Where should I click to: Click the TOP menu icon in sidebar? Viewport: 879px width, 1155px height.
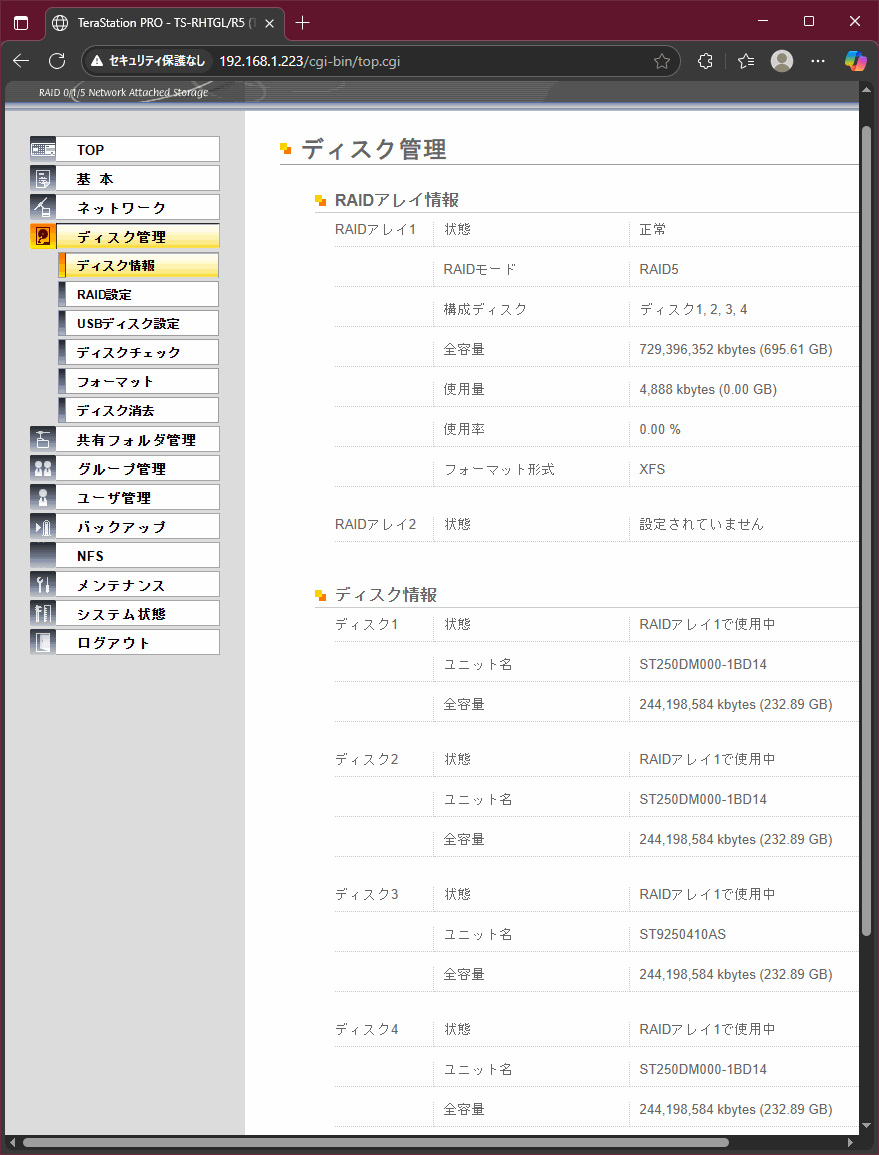43,149
